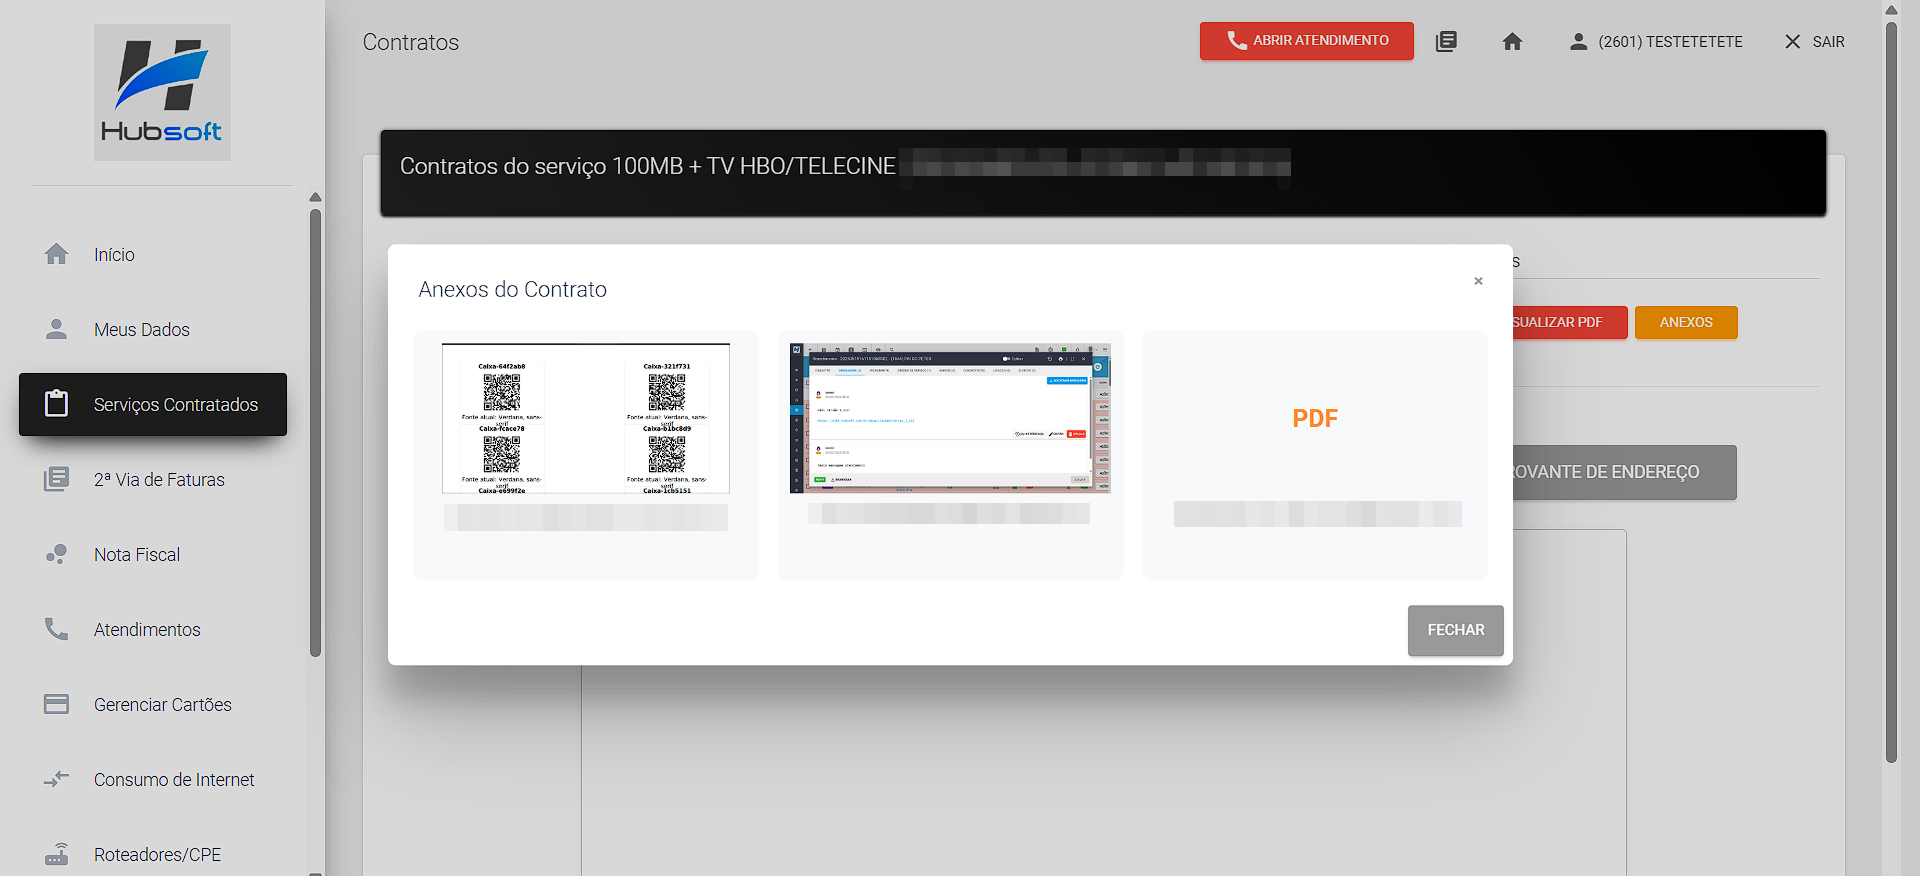The height and width of the screenshot is (876, 1920).
Task: Select Serviços Contratados menu item
Action: (153, 404)
